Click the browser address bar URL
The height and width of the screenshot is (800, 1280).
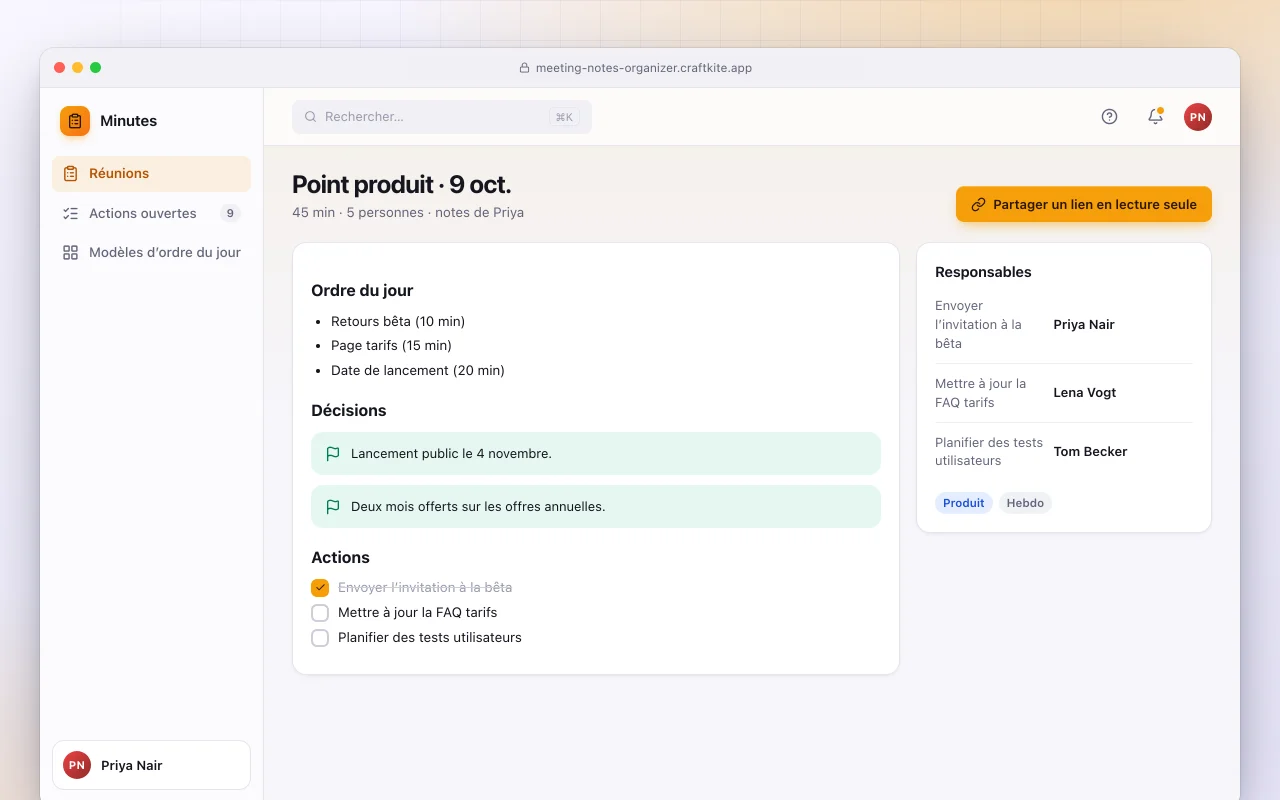(644, 68)
